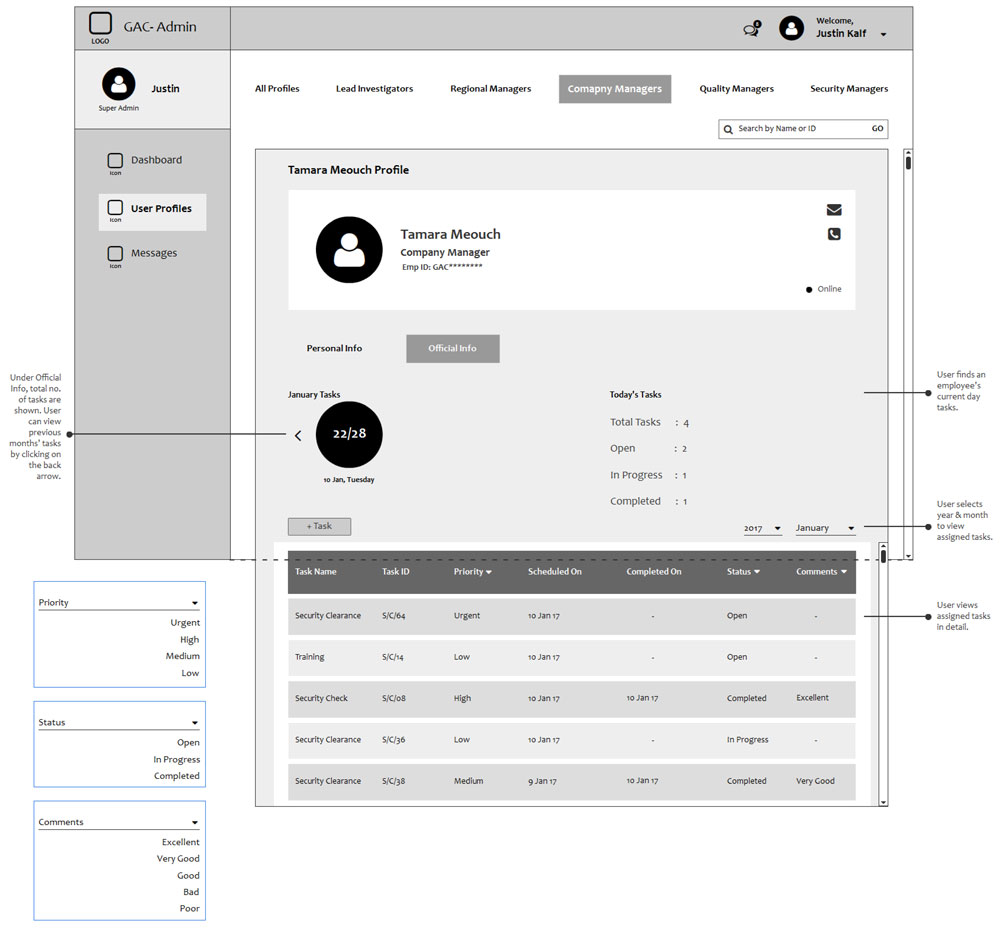
Task: Switch to the Personal Info tab
Action: pos(334,348)
